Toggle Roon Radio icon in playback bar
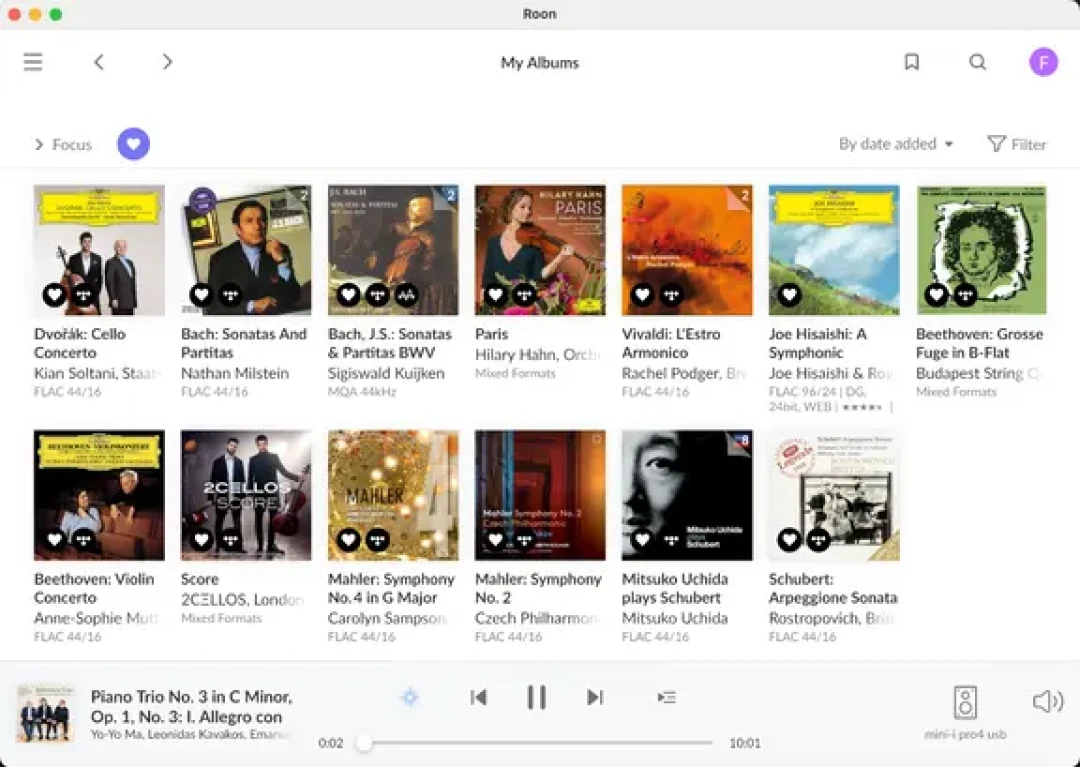1080x767 pixels. click(x=410, y=697)
